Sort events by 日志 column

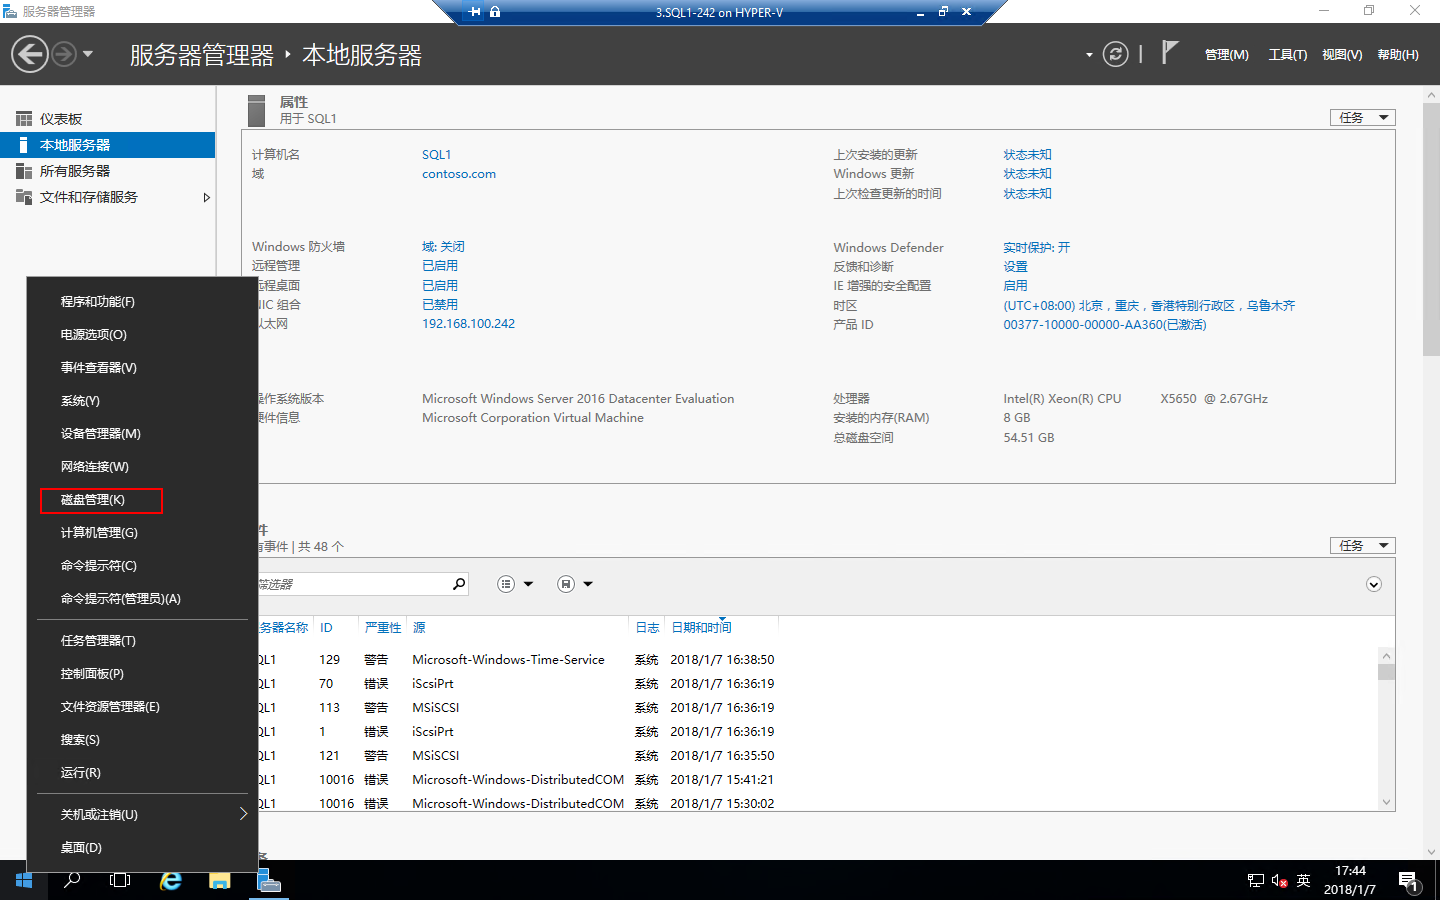647,628
